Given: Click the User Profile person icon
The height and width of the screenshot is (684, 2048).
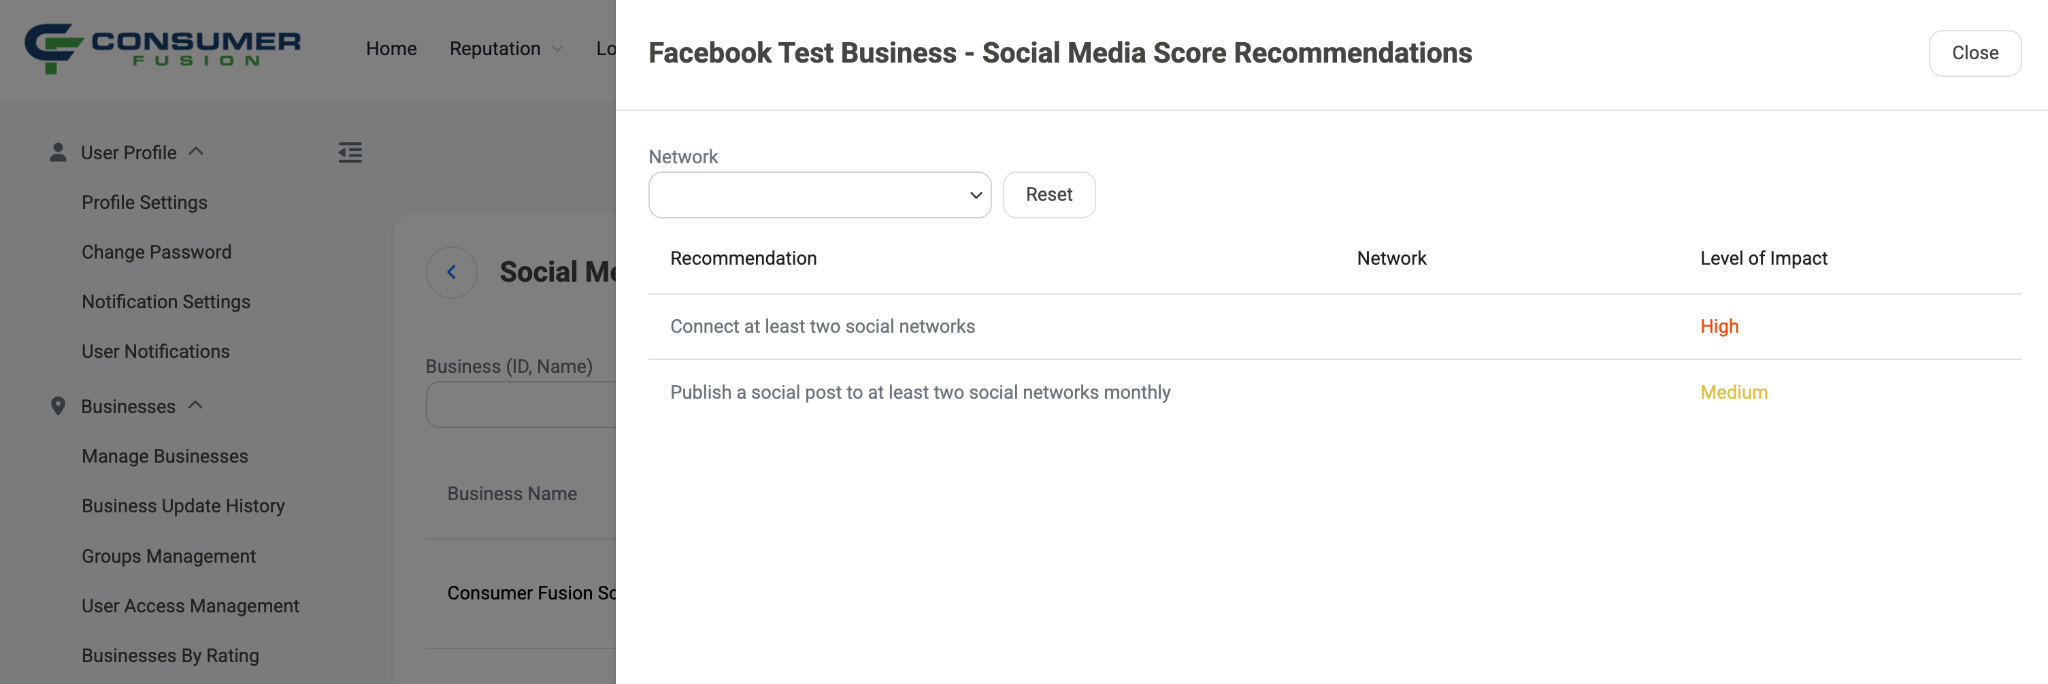Looking at the screenshot, I should point(58,152).
